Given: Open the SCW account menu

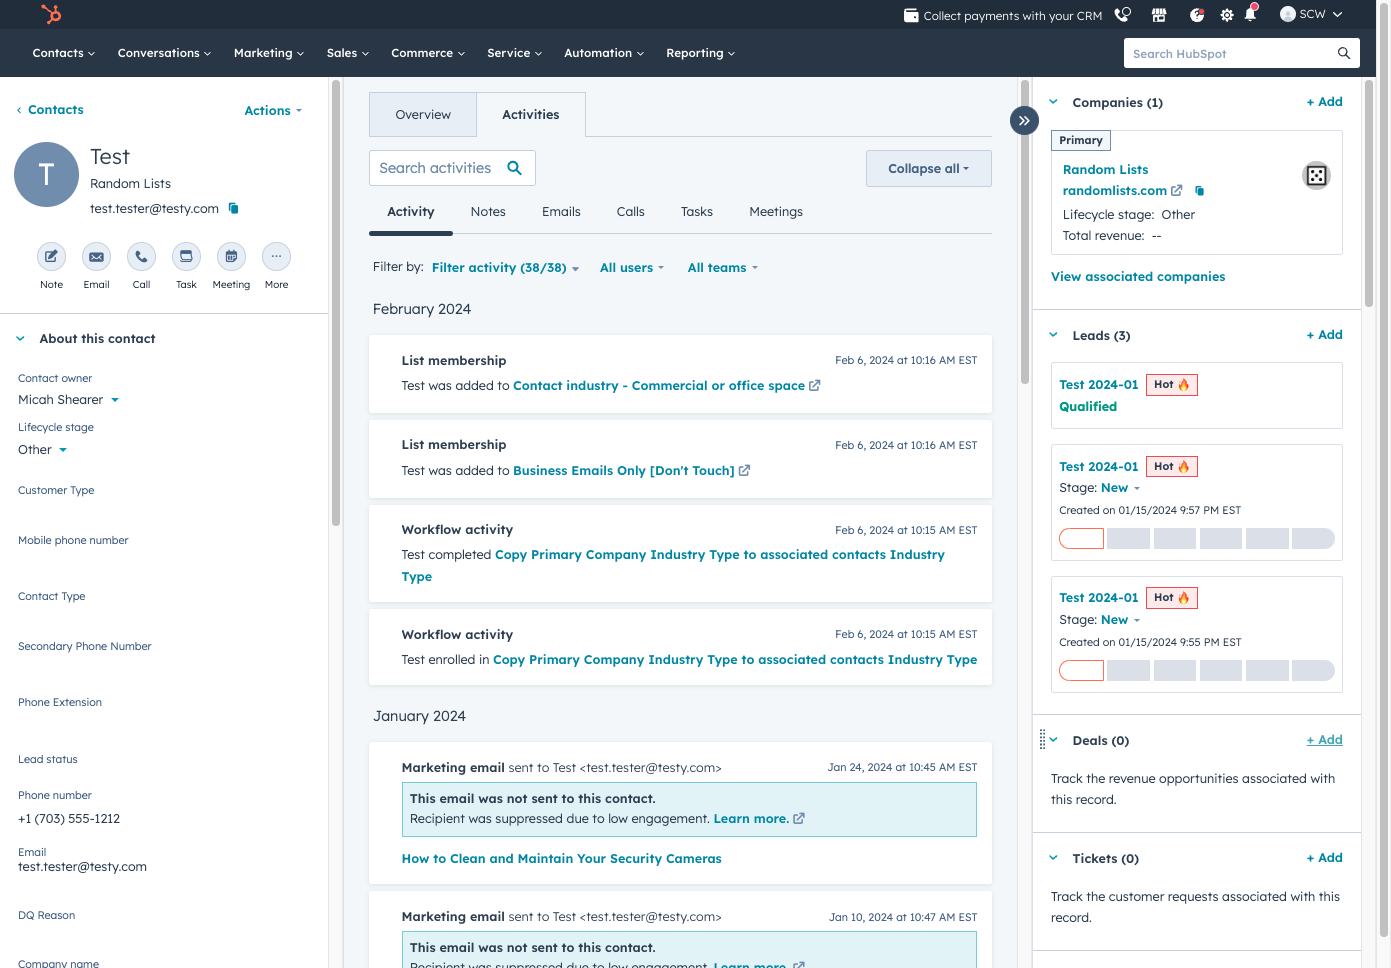Looking at the screenshot, I should (x=1311, y=14).
